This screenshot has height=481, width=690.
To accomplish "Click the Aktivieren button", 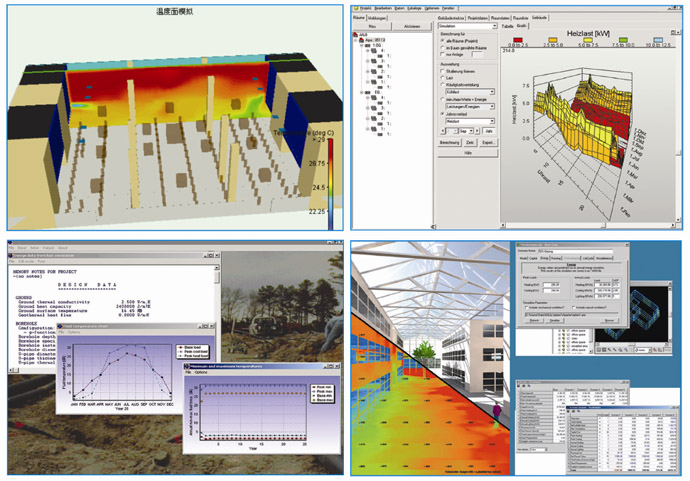I will (x=412, y=26).
